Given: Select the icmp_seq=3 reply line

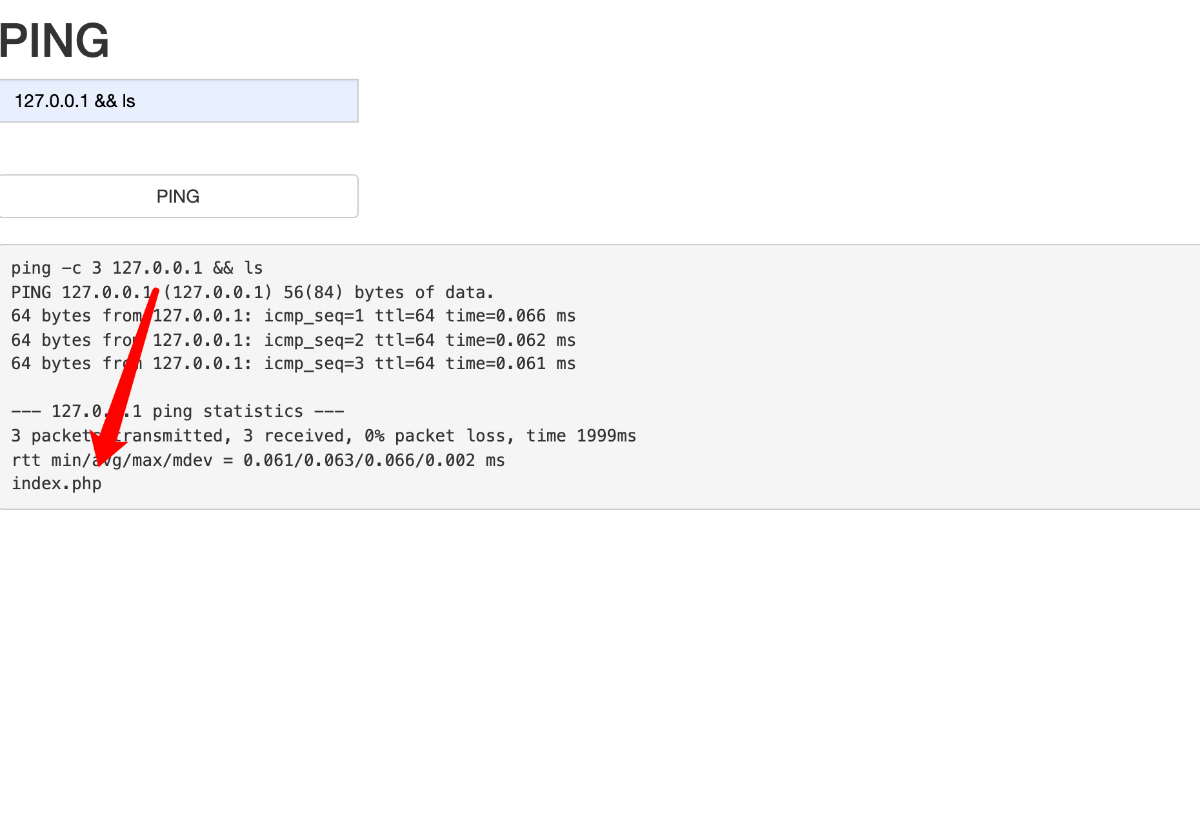Looking at the screenshot, I should [293, 364].
